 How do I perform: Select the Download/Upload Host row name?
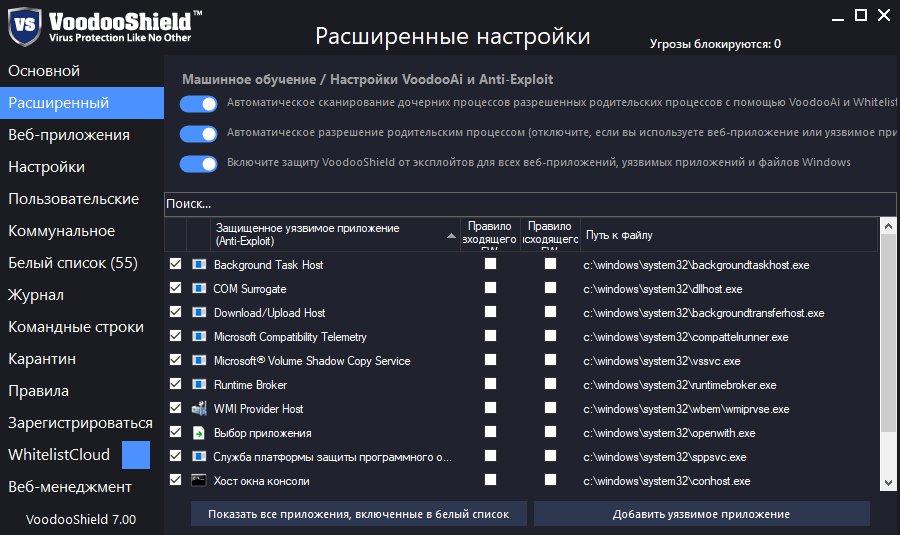coord(269,313)
